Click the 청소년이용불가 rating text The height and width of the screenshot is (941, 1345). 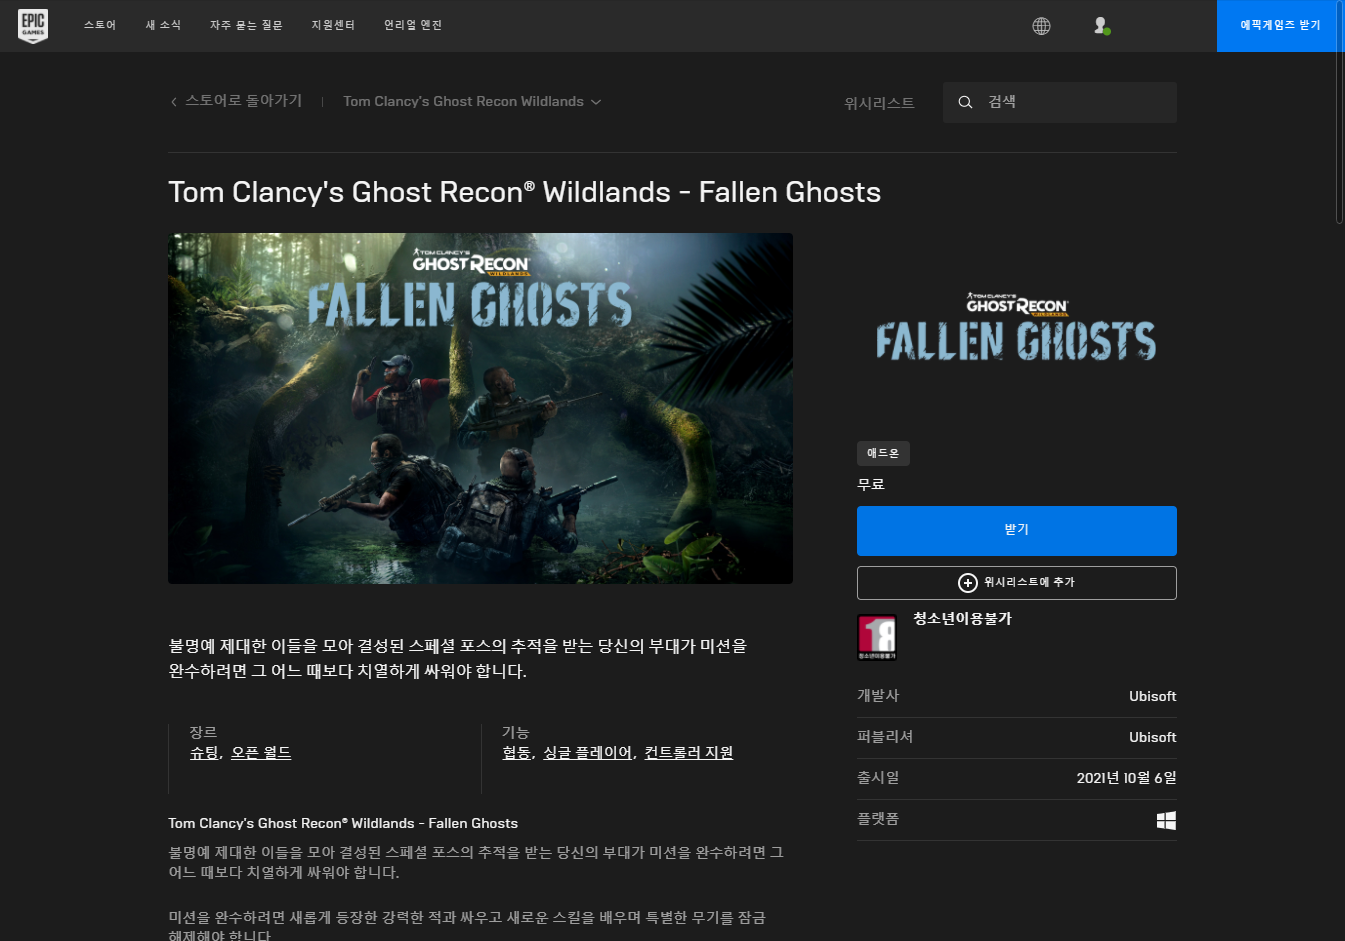click(x=962, y=619)
